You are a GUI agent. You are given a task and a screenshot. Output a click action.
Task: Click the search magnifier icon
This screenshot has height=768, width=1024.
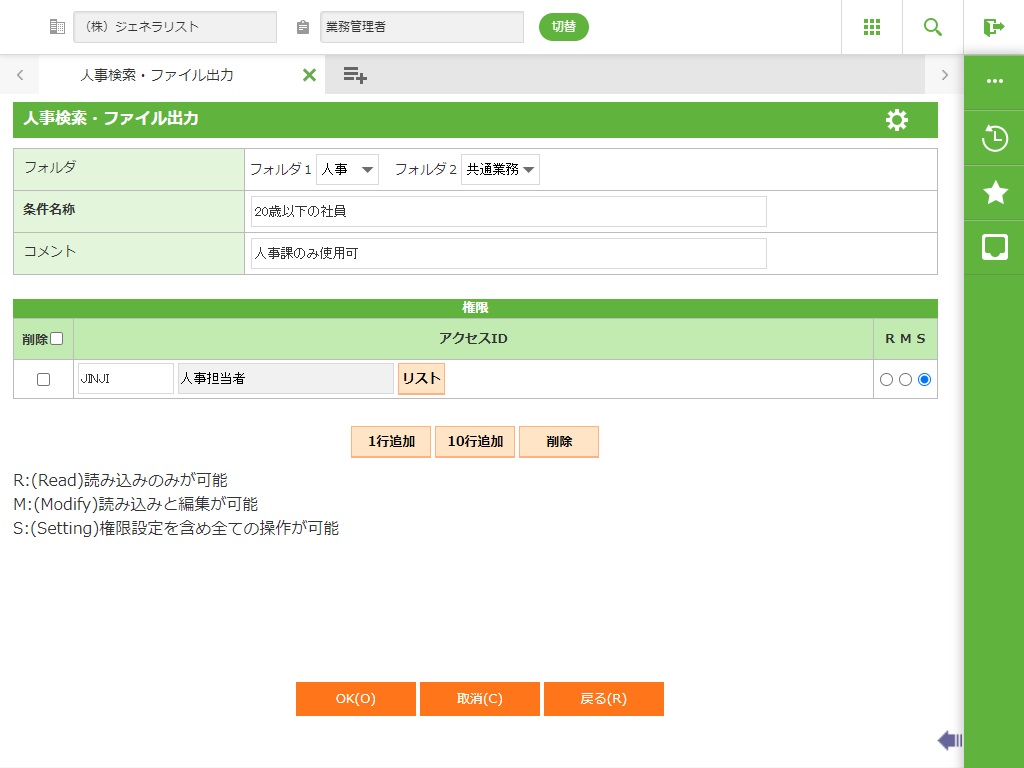coord(933,27)
